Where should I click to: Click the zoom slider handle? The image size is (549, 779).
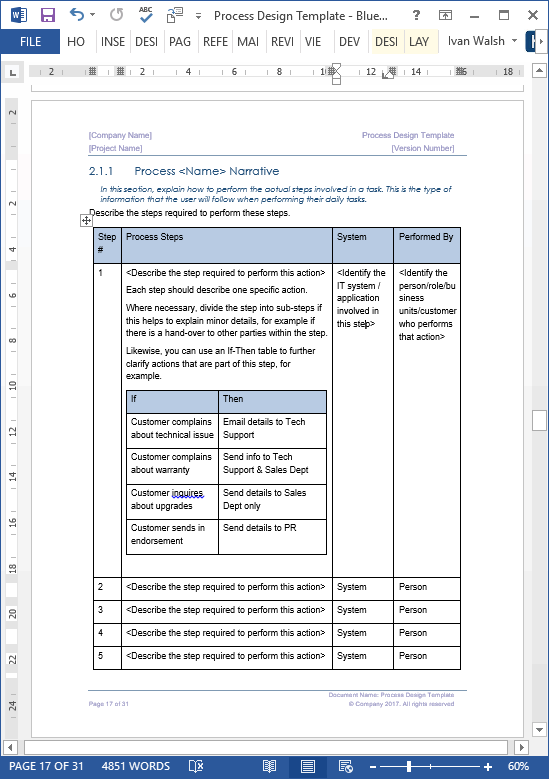(408, 767)
